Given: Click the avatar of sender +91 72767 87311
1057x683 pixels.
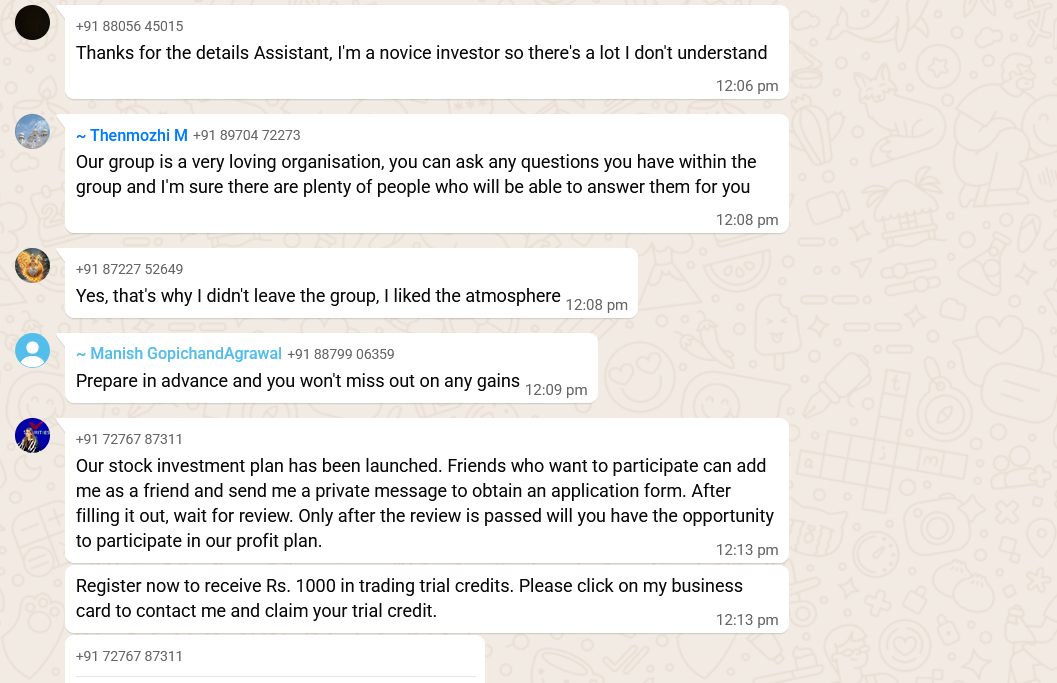Looking at the screenshot, I should 33,436.
